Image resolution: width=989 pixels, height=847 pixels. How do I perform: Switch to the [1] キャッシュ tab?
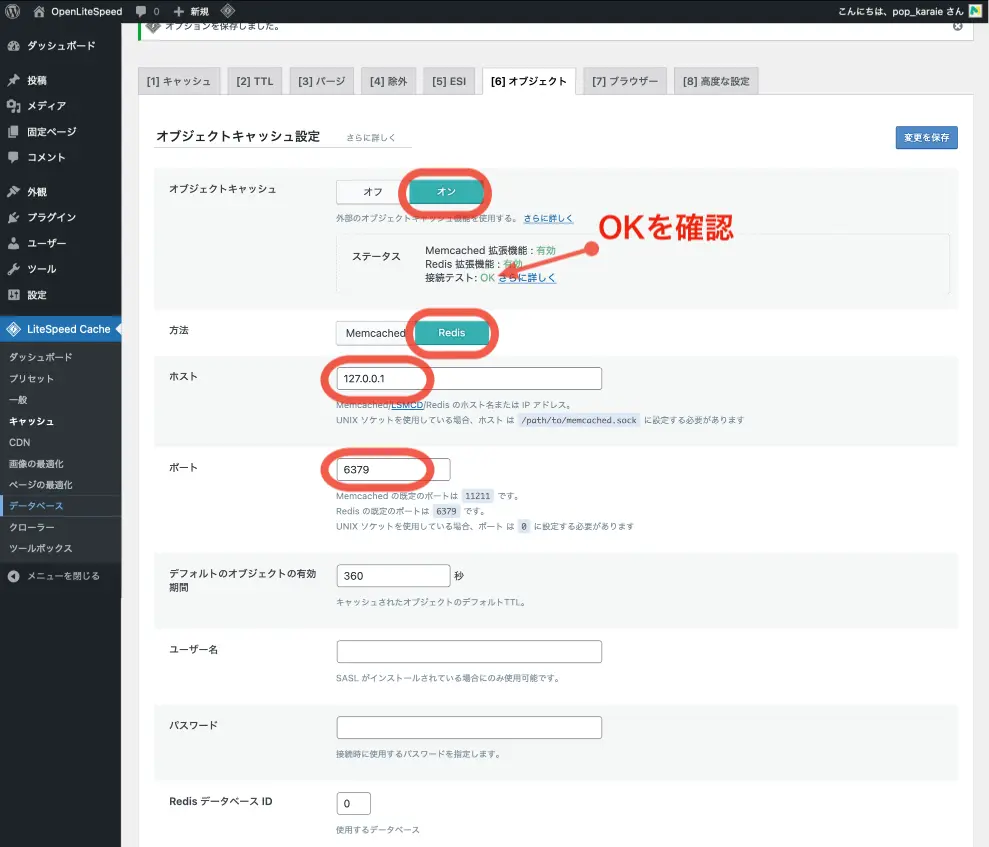[x=178, y=81]
